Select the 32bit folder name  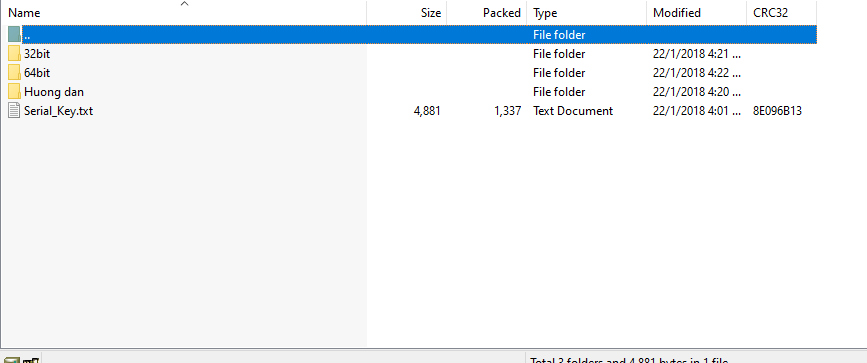click(x=37, y=54)
